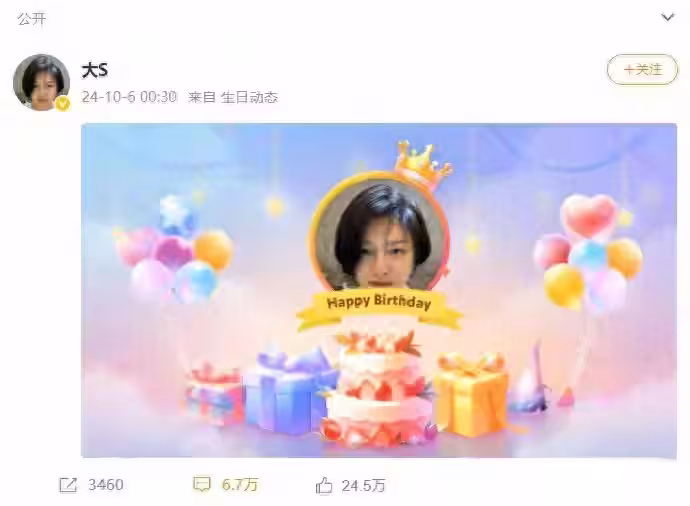The image size is (690, 506).
Task: Click the Happy Birthday ribbon banner
Action: tap(379, 309)
